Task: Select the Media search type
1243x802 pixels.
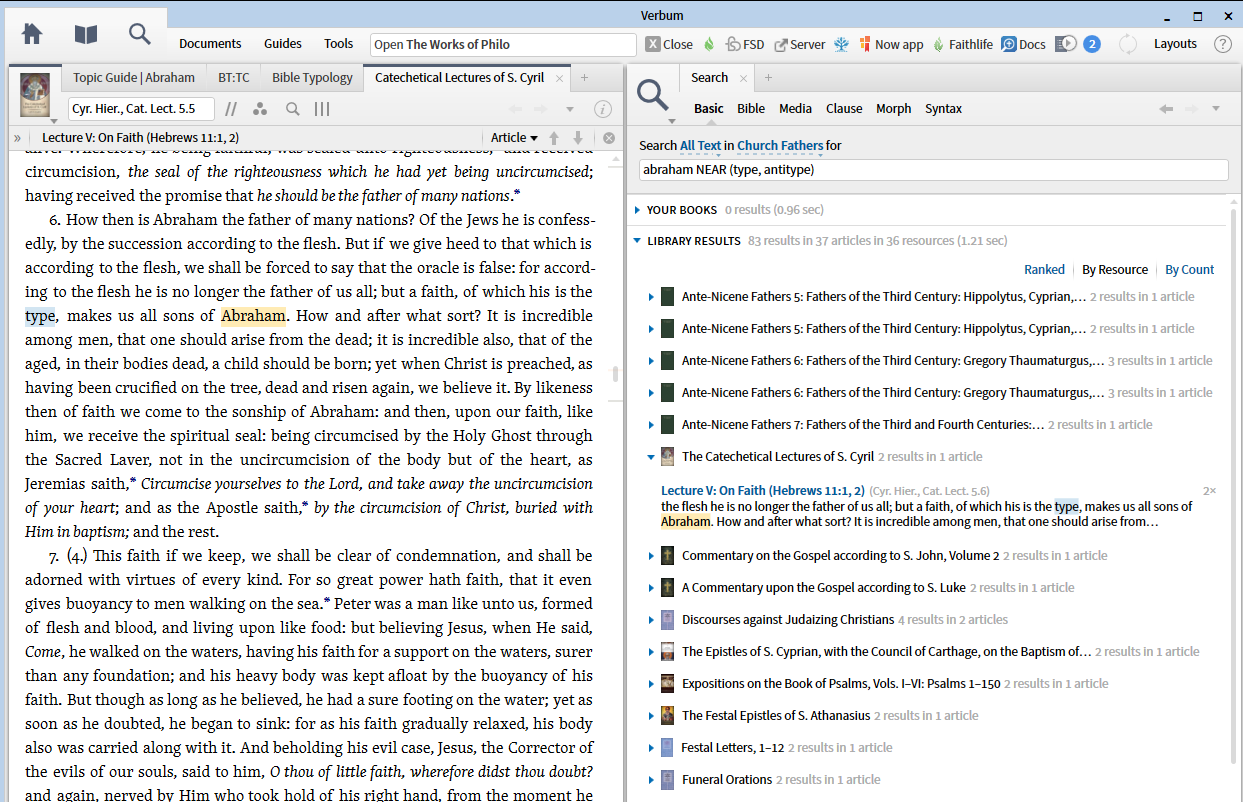Action: click(x=795, y=109)
